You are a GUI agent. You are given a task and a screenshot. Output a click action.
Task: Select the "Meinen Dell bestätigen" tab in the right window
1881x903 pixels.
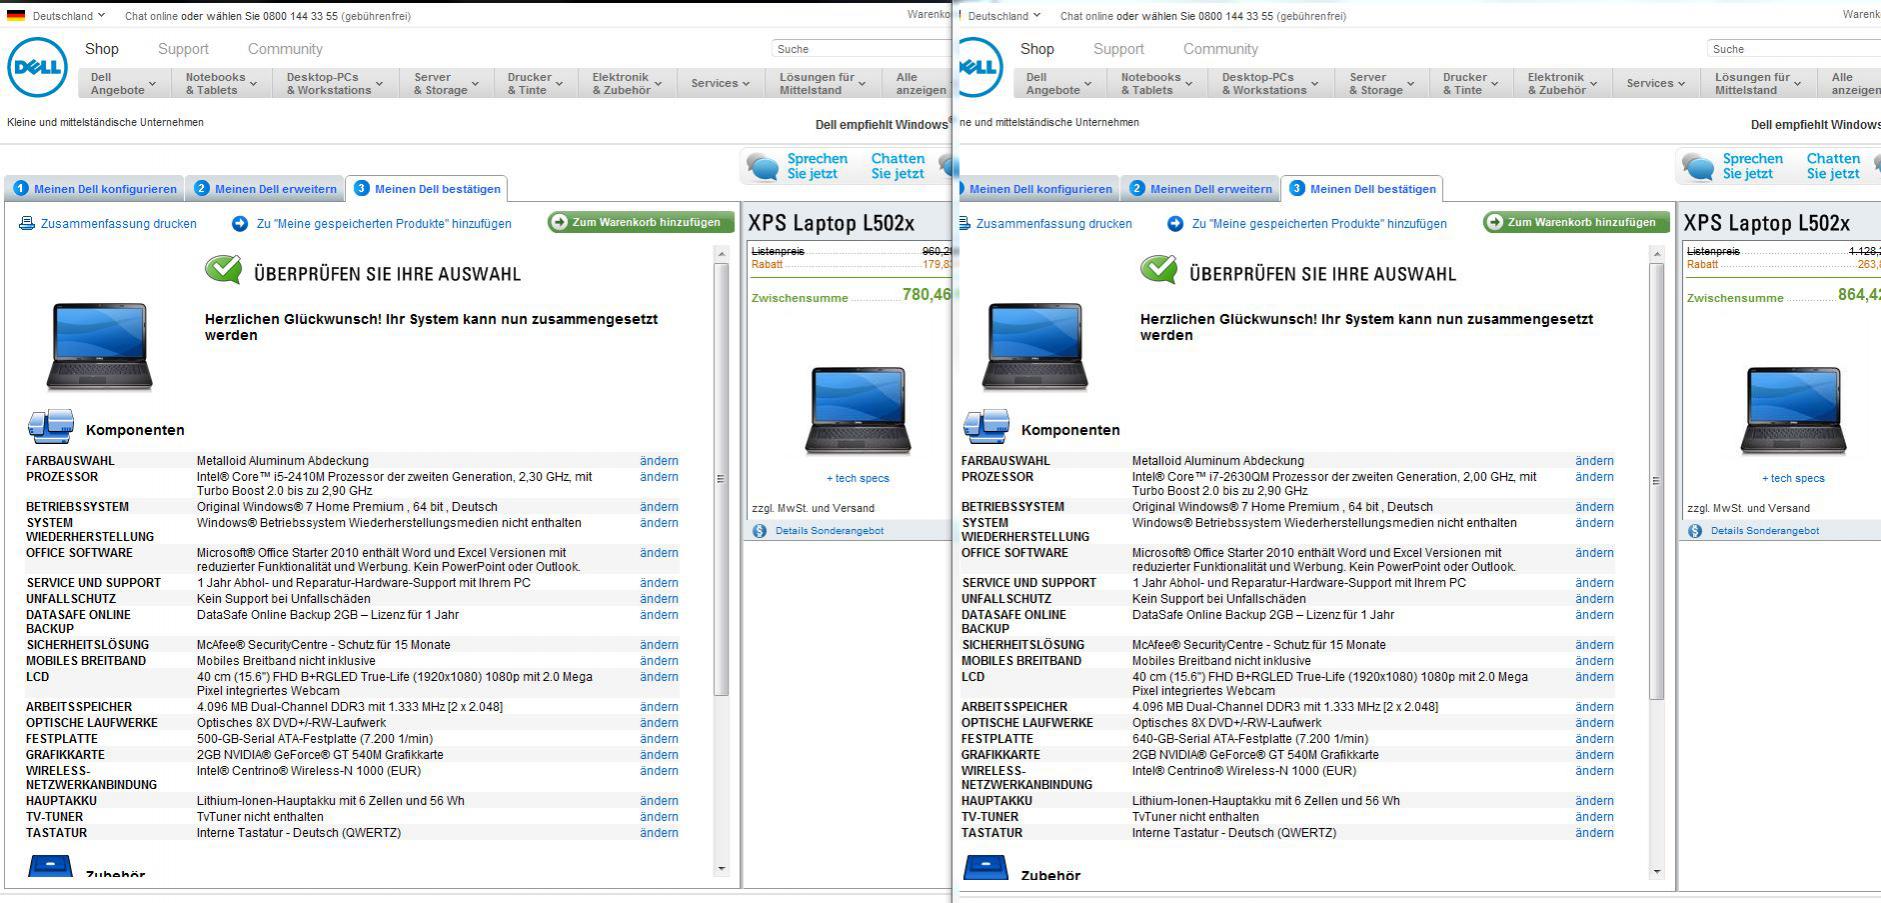coord(1362,189)
